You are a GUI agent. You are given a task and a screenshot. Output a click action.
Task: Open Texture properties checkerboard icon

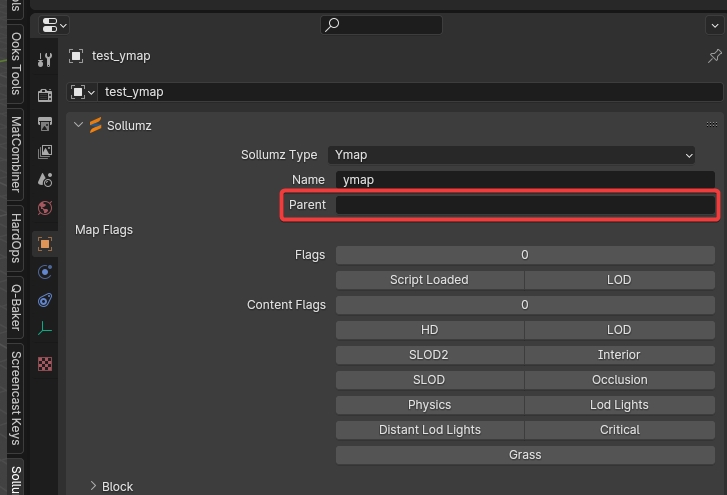tap(45, 364)
